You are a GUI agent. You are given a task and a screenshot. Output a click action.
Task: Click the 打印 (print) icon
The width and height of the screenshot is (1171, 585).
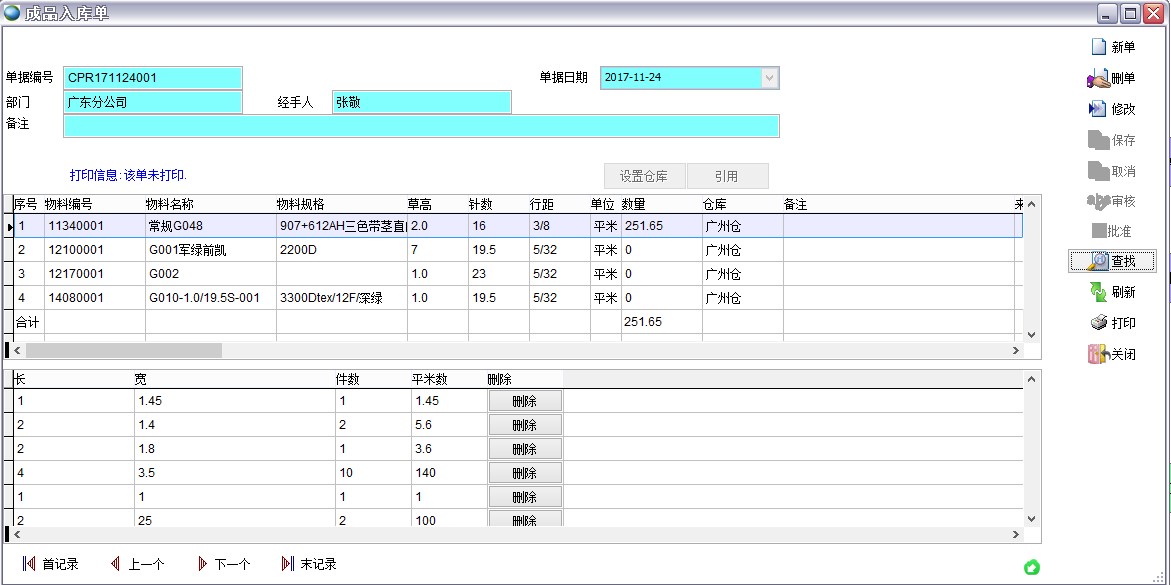pyautogui.click(x=1098, y=323)
